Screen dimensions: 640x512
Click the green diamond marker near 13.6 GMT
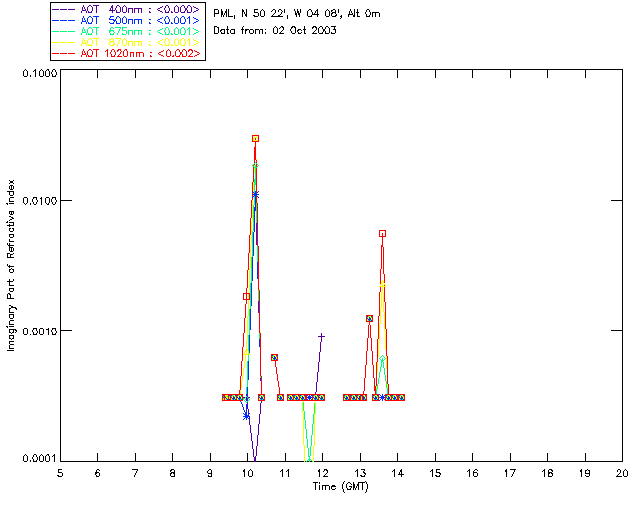tap(382, 358)
